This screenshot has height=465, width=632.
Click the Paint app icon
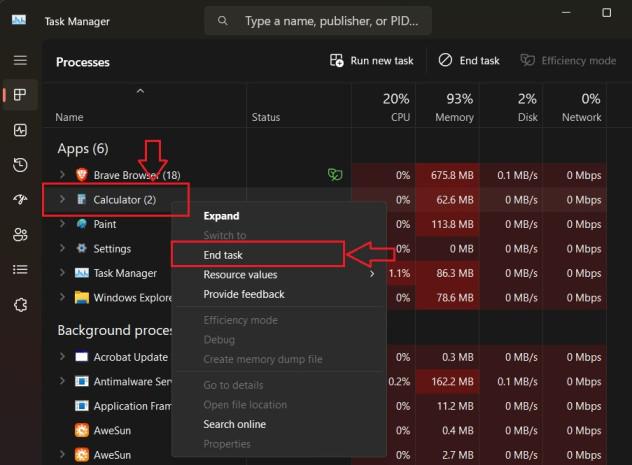(x=82, y=224)
